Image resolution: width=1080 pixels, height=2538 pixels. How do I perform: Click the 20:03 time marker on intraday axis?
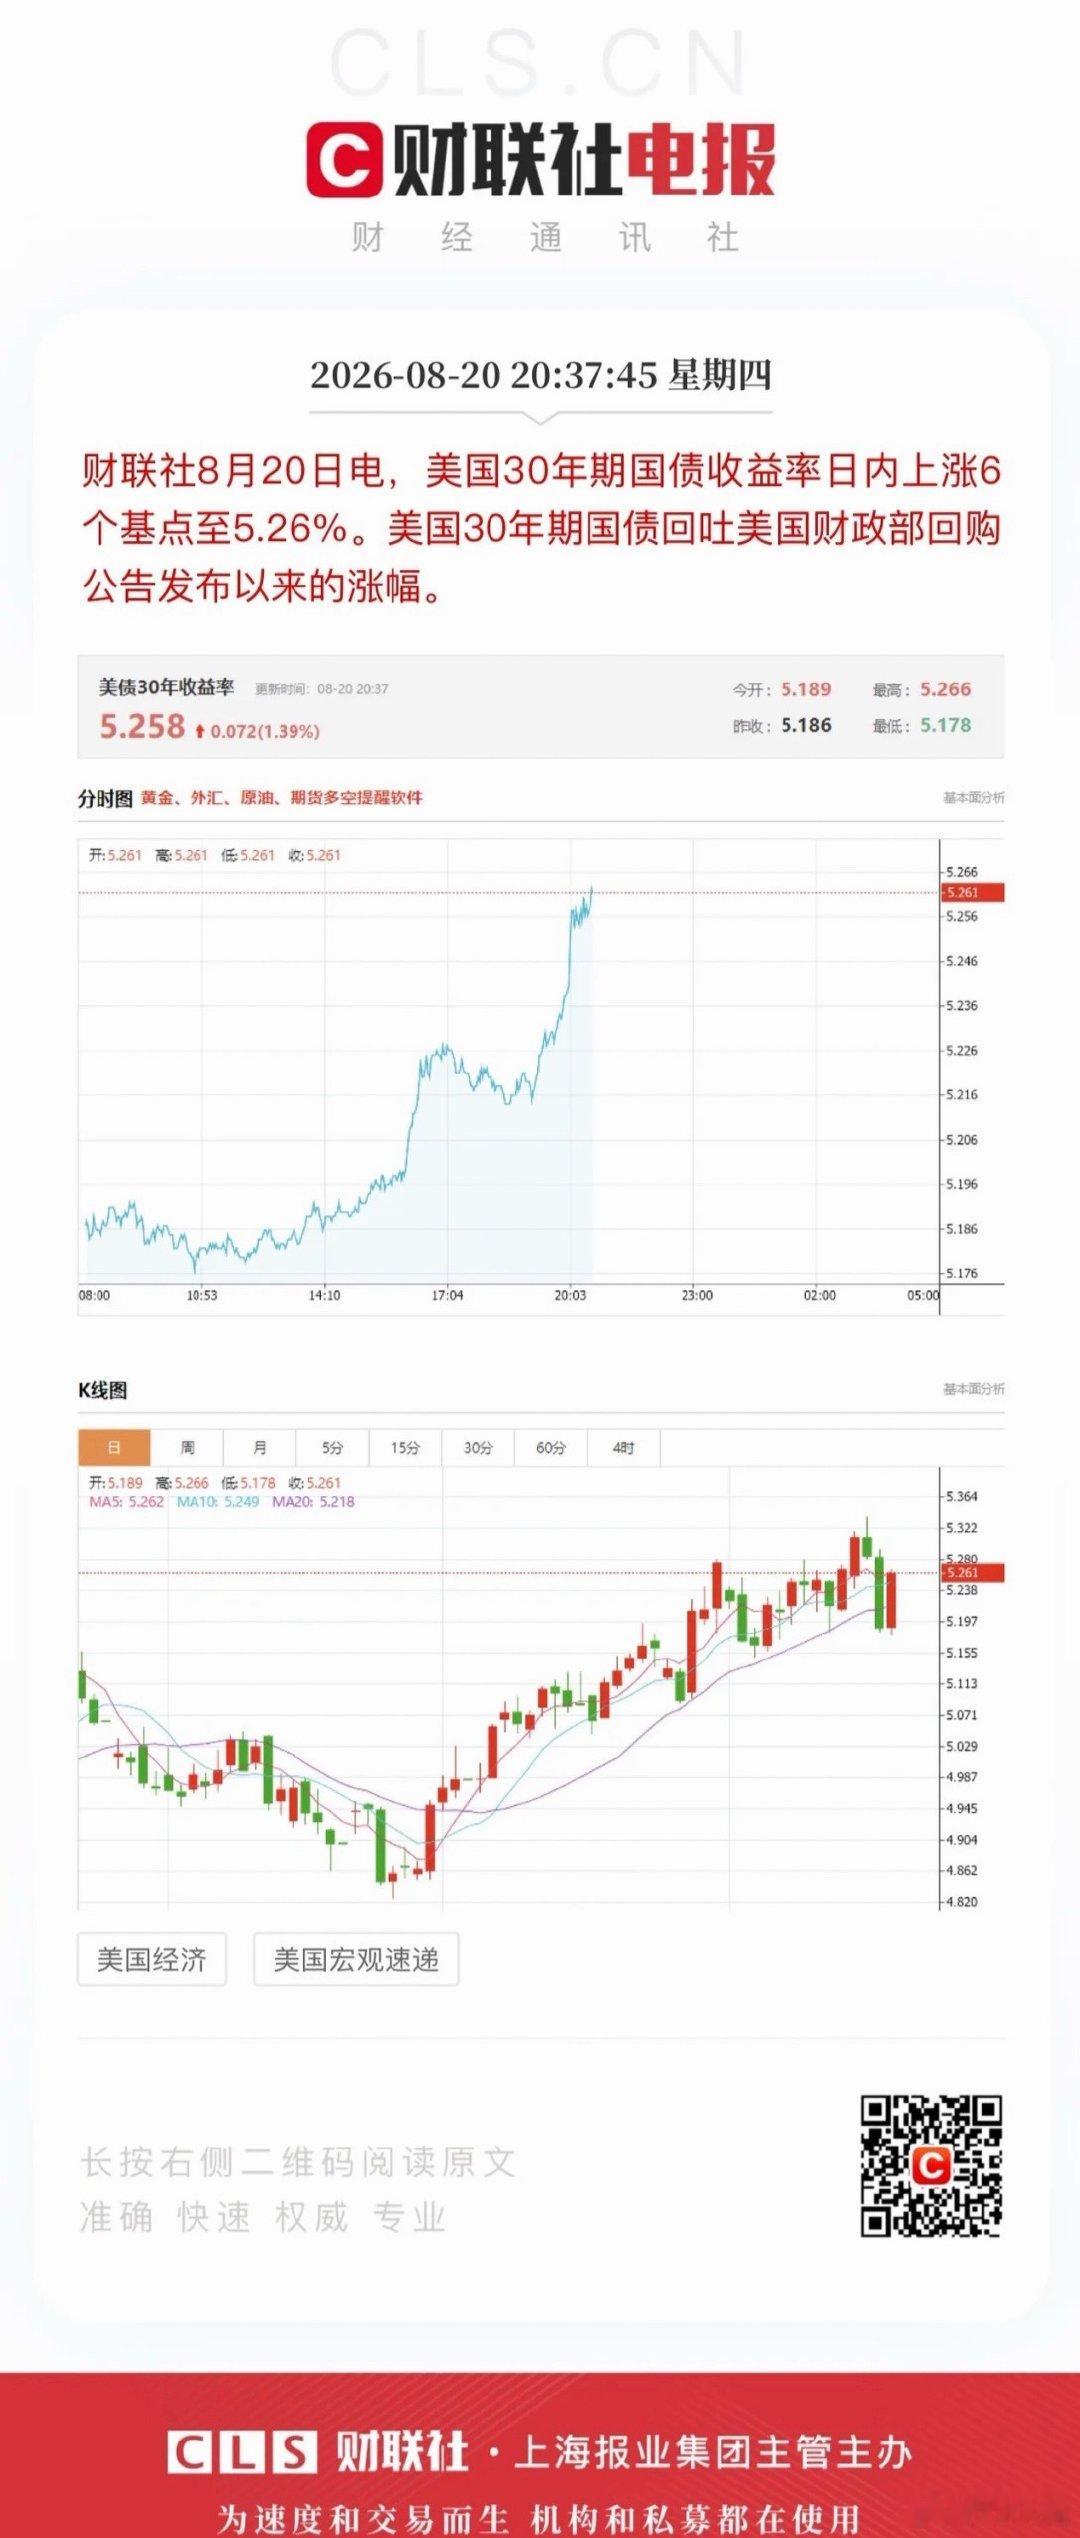coord(570,1295)
